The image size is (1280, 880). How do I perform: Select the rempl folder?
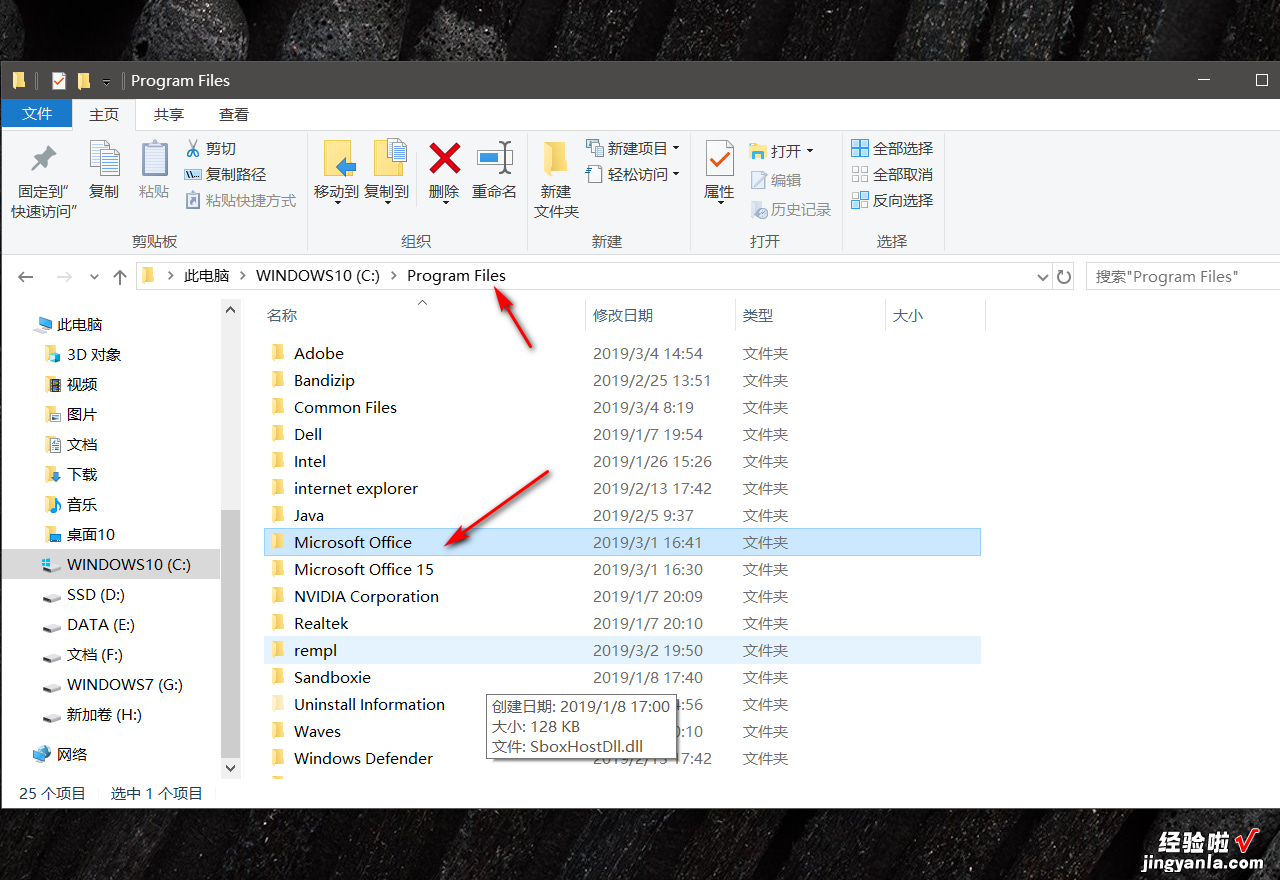(622, 650)
